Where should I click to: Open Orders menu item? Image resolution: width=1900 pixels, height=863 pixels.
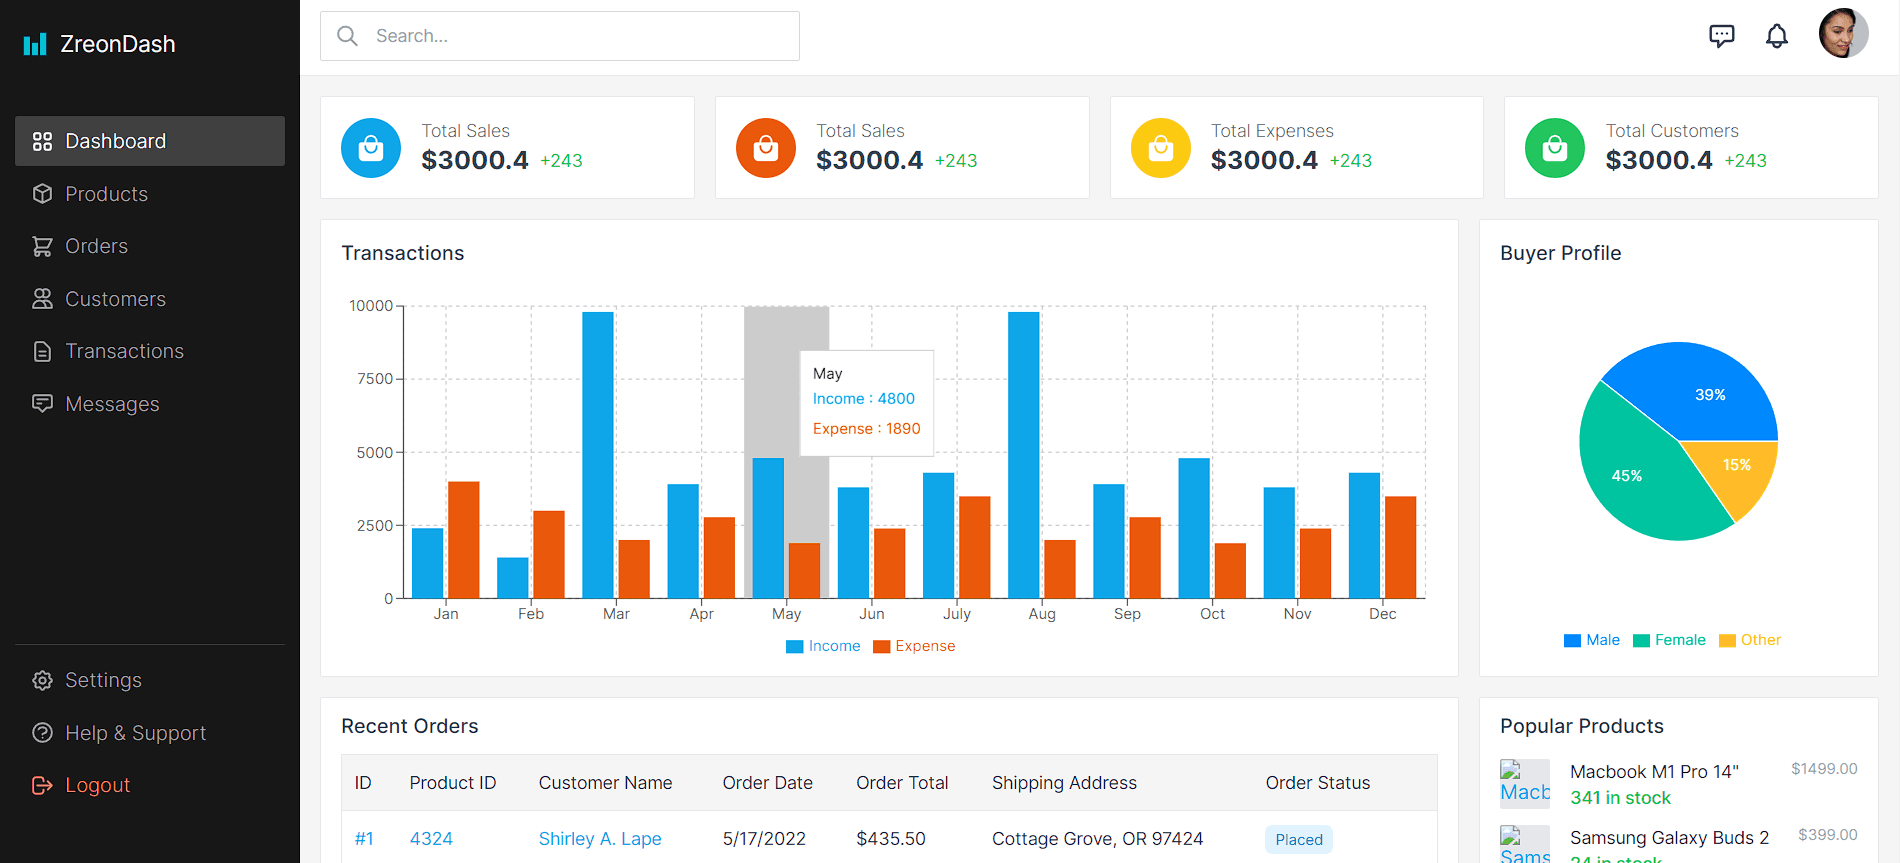coord(150,246)
